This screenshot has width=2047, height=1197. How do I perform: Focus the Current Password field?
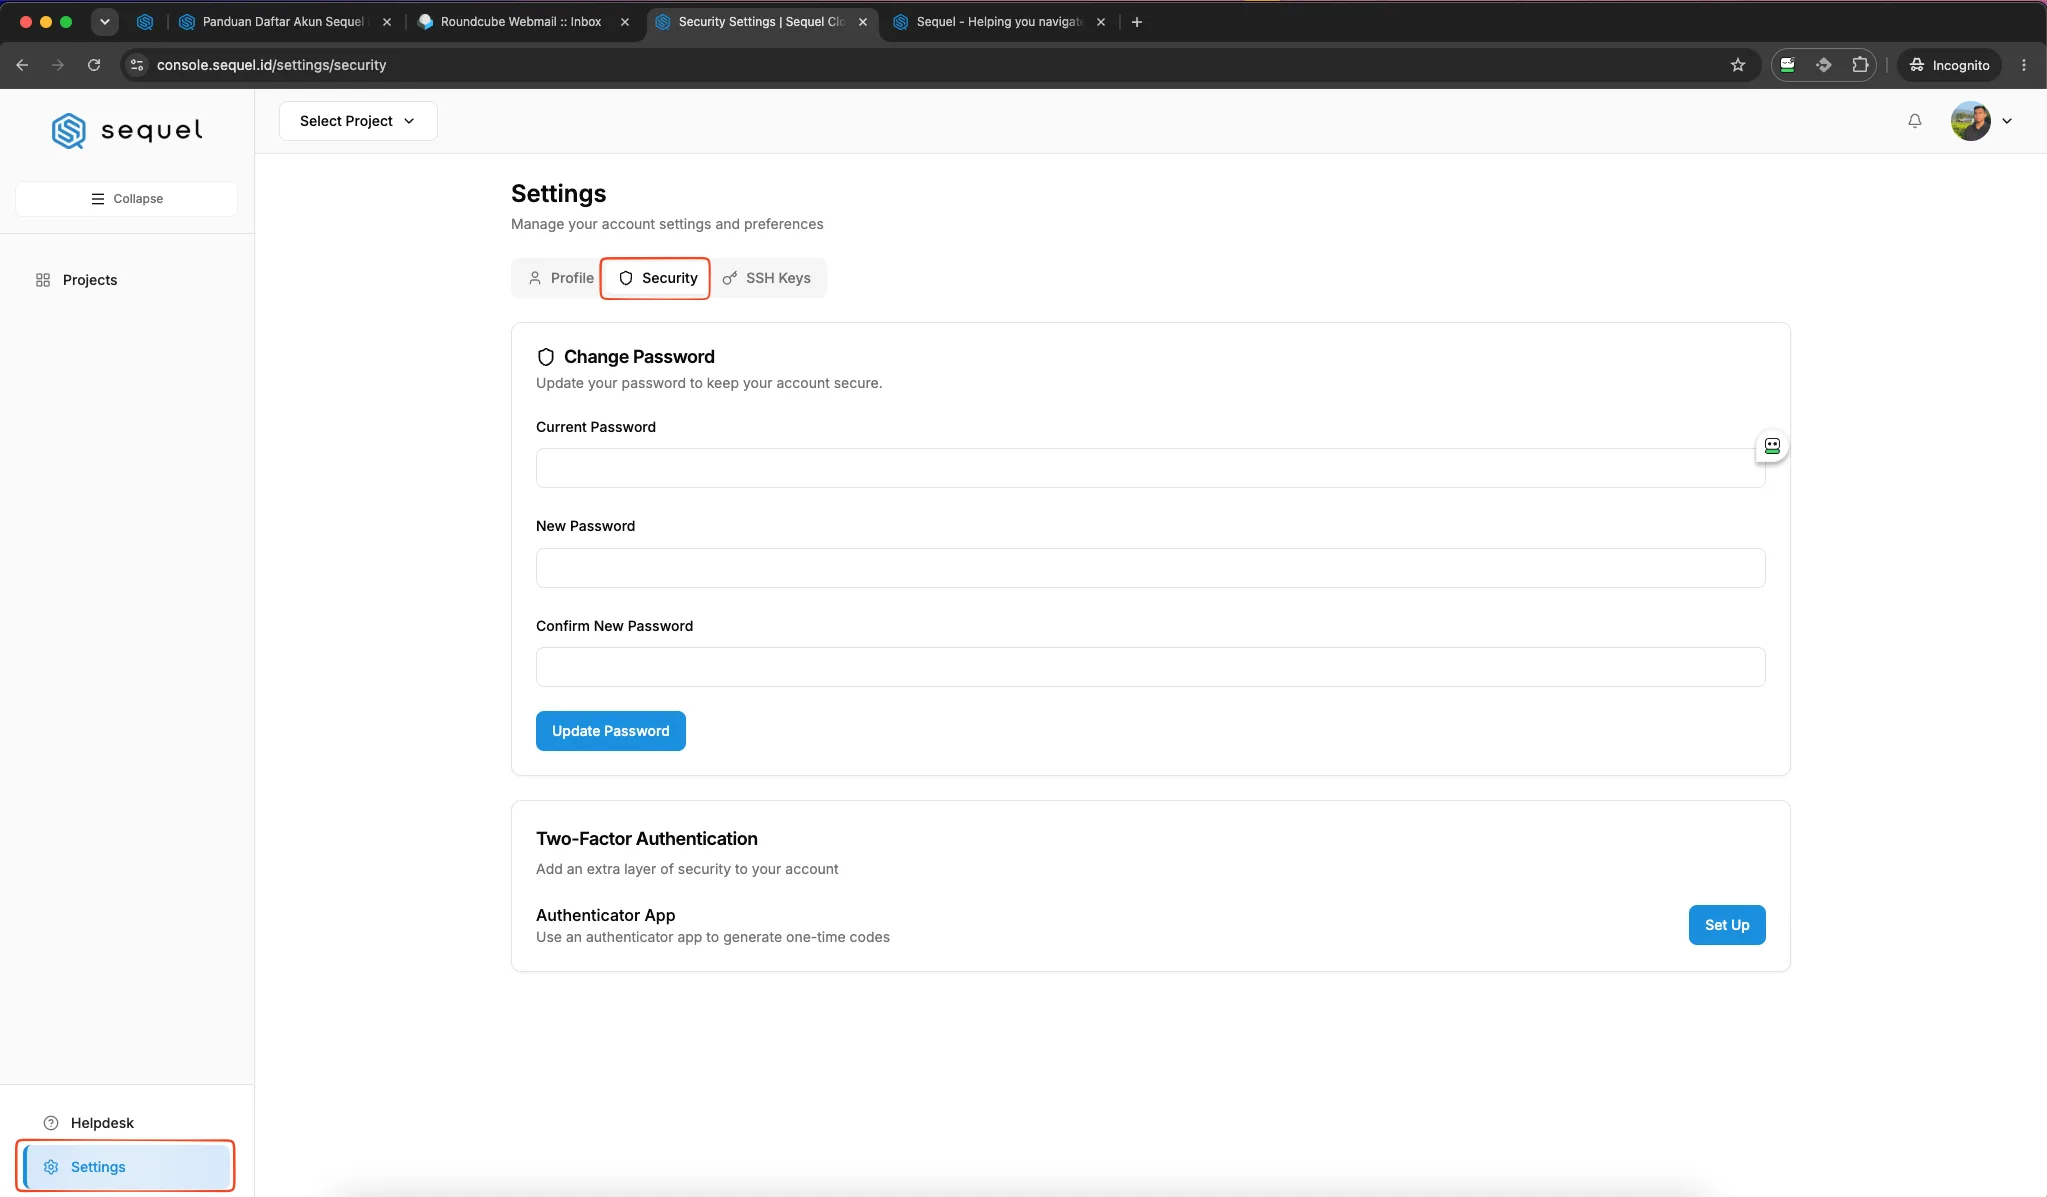[x=1150, y=468]
